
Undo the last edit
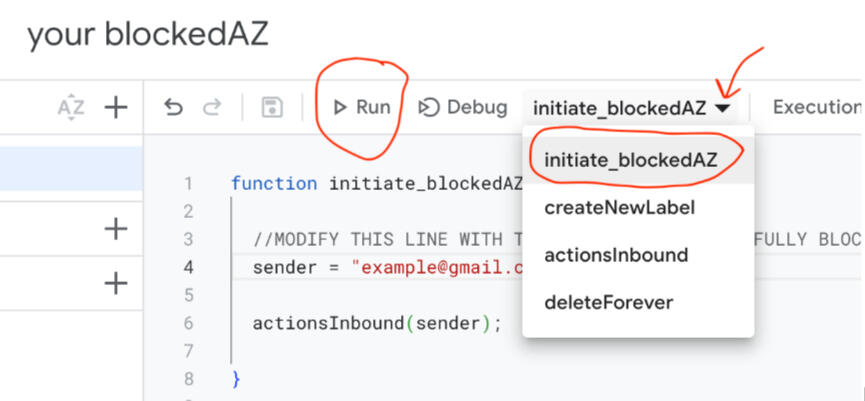[174, 107]
